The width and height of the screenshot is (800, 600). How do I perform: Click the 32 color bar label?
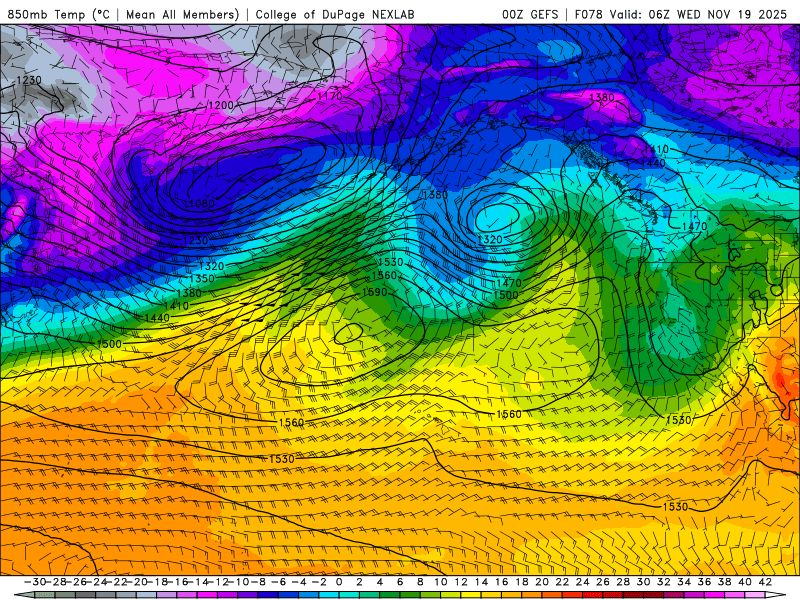pyautogui.click(x=664, y=582)
